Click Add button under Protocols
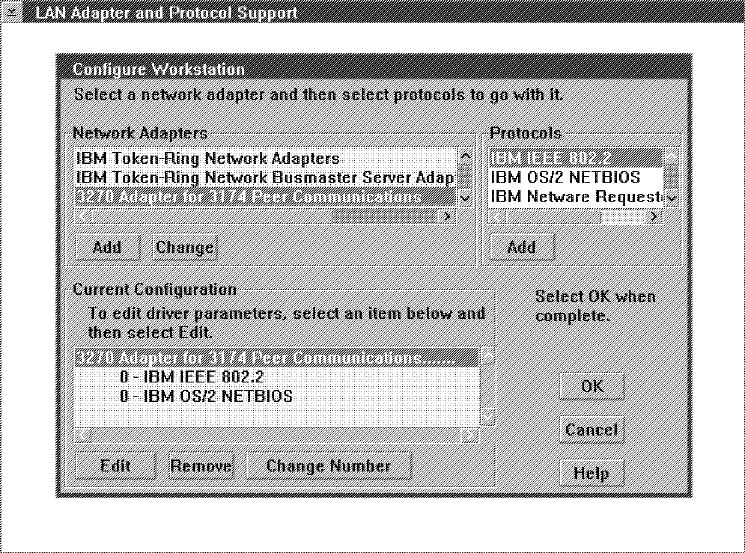 point(522,247)
